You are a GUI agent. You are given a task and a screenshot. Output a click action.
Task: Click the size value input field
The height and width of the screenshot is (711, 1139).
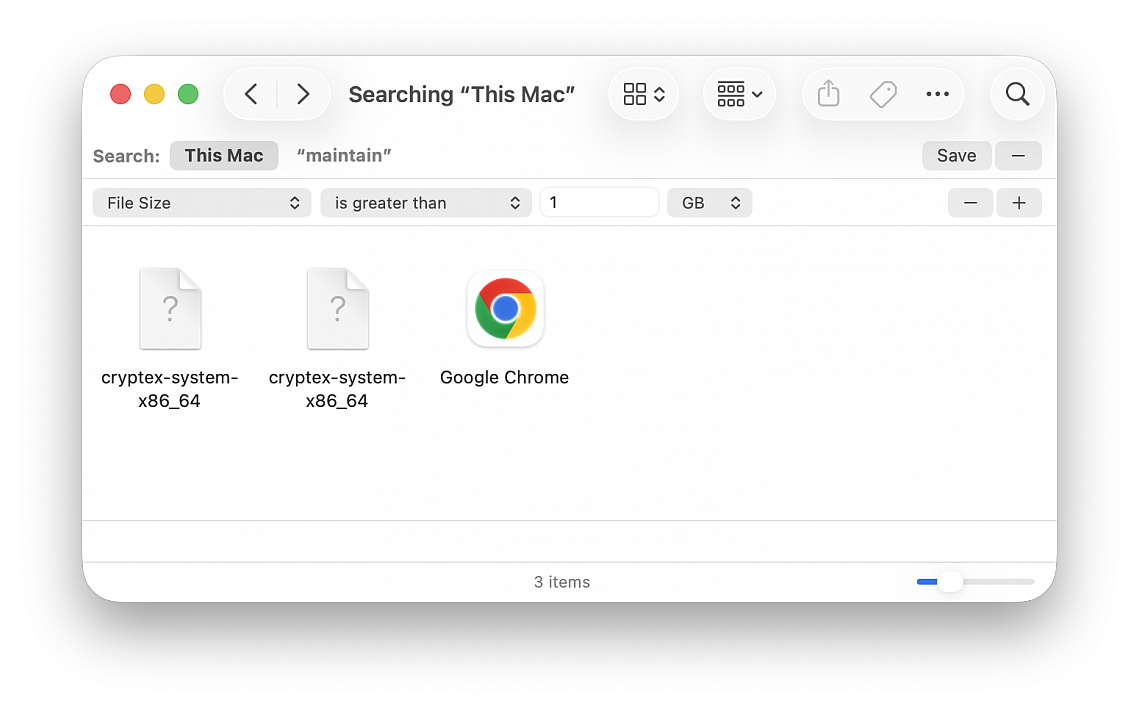[599, 203]
